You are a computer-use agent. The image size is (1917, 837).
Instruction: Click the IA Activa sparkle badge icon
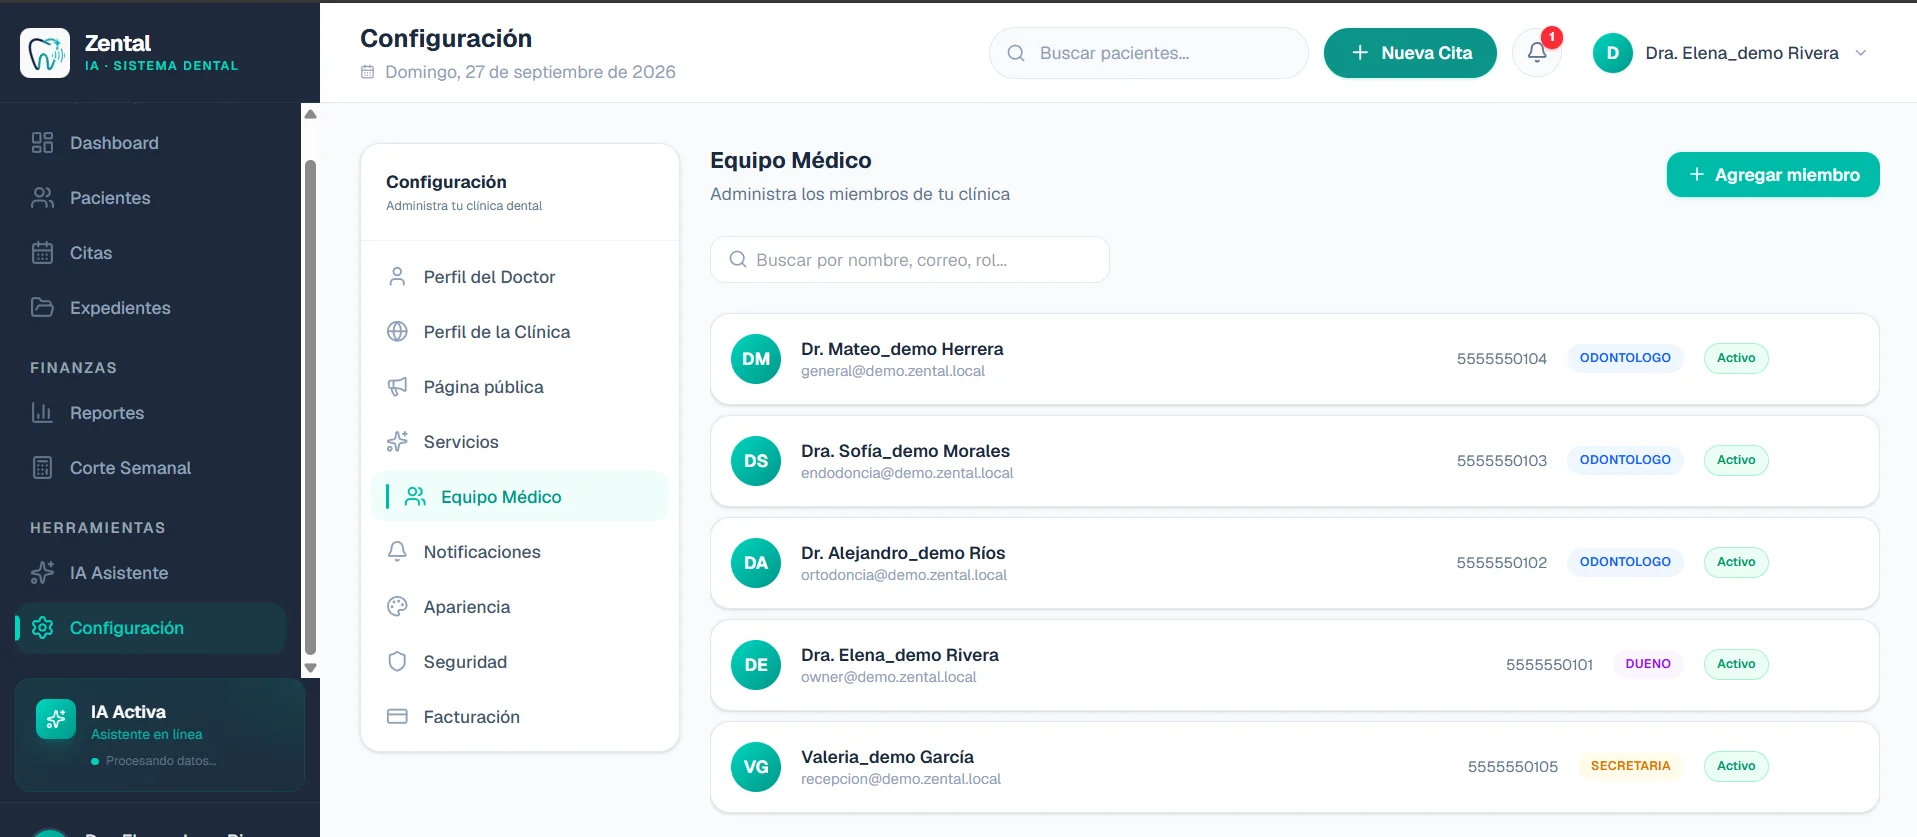(x=56, y=719)
